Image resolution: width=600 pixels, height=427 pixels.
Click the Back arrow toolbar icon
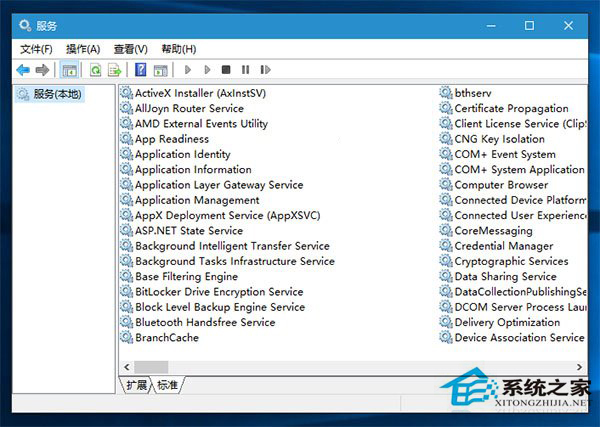23,70
